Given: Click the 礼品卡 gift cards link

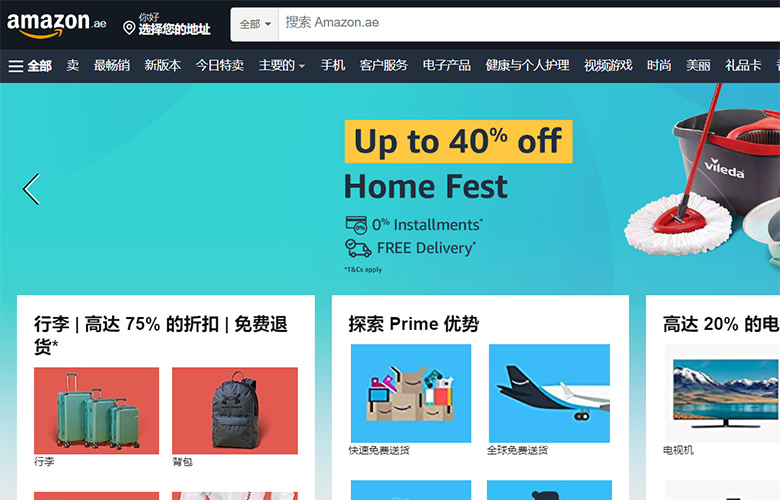Looking at the screenshot, I should coord(743,66).
